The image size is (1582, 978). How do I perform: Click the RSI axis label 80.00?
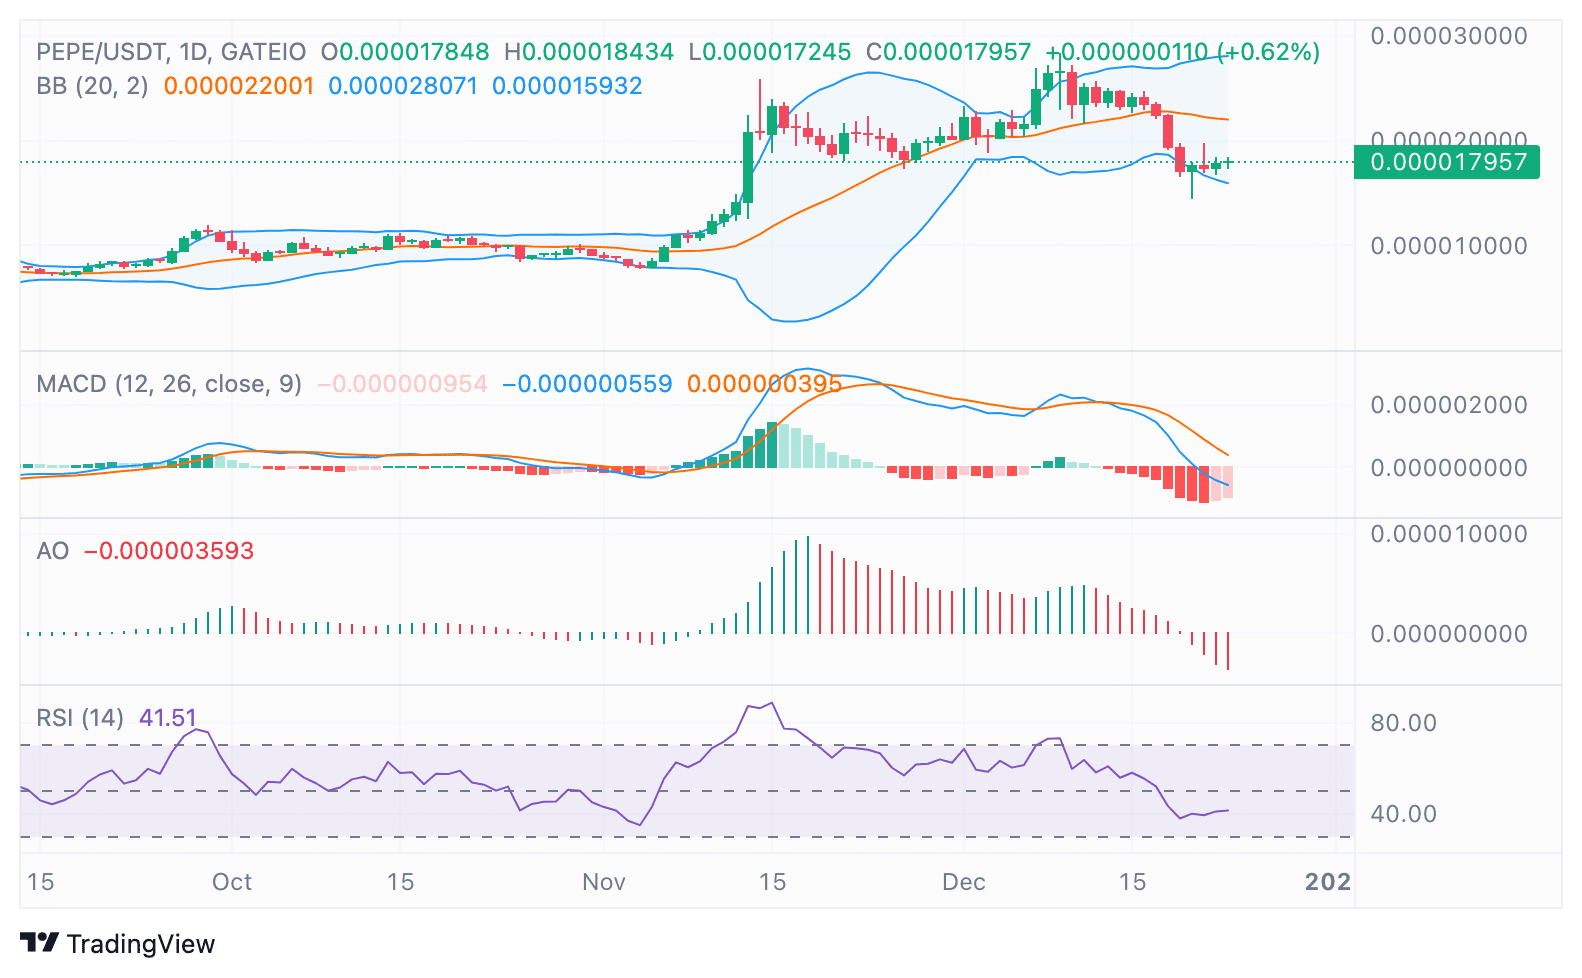point(1404,723)
